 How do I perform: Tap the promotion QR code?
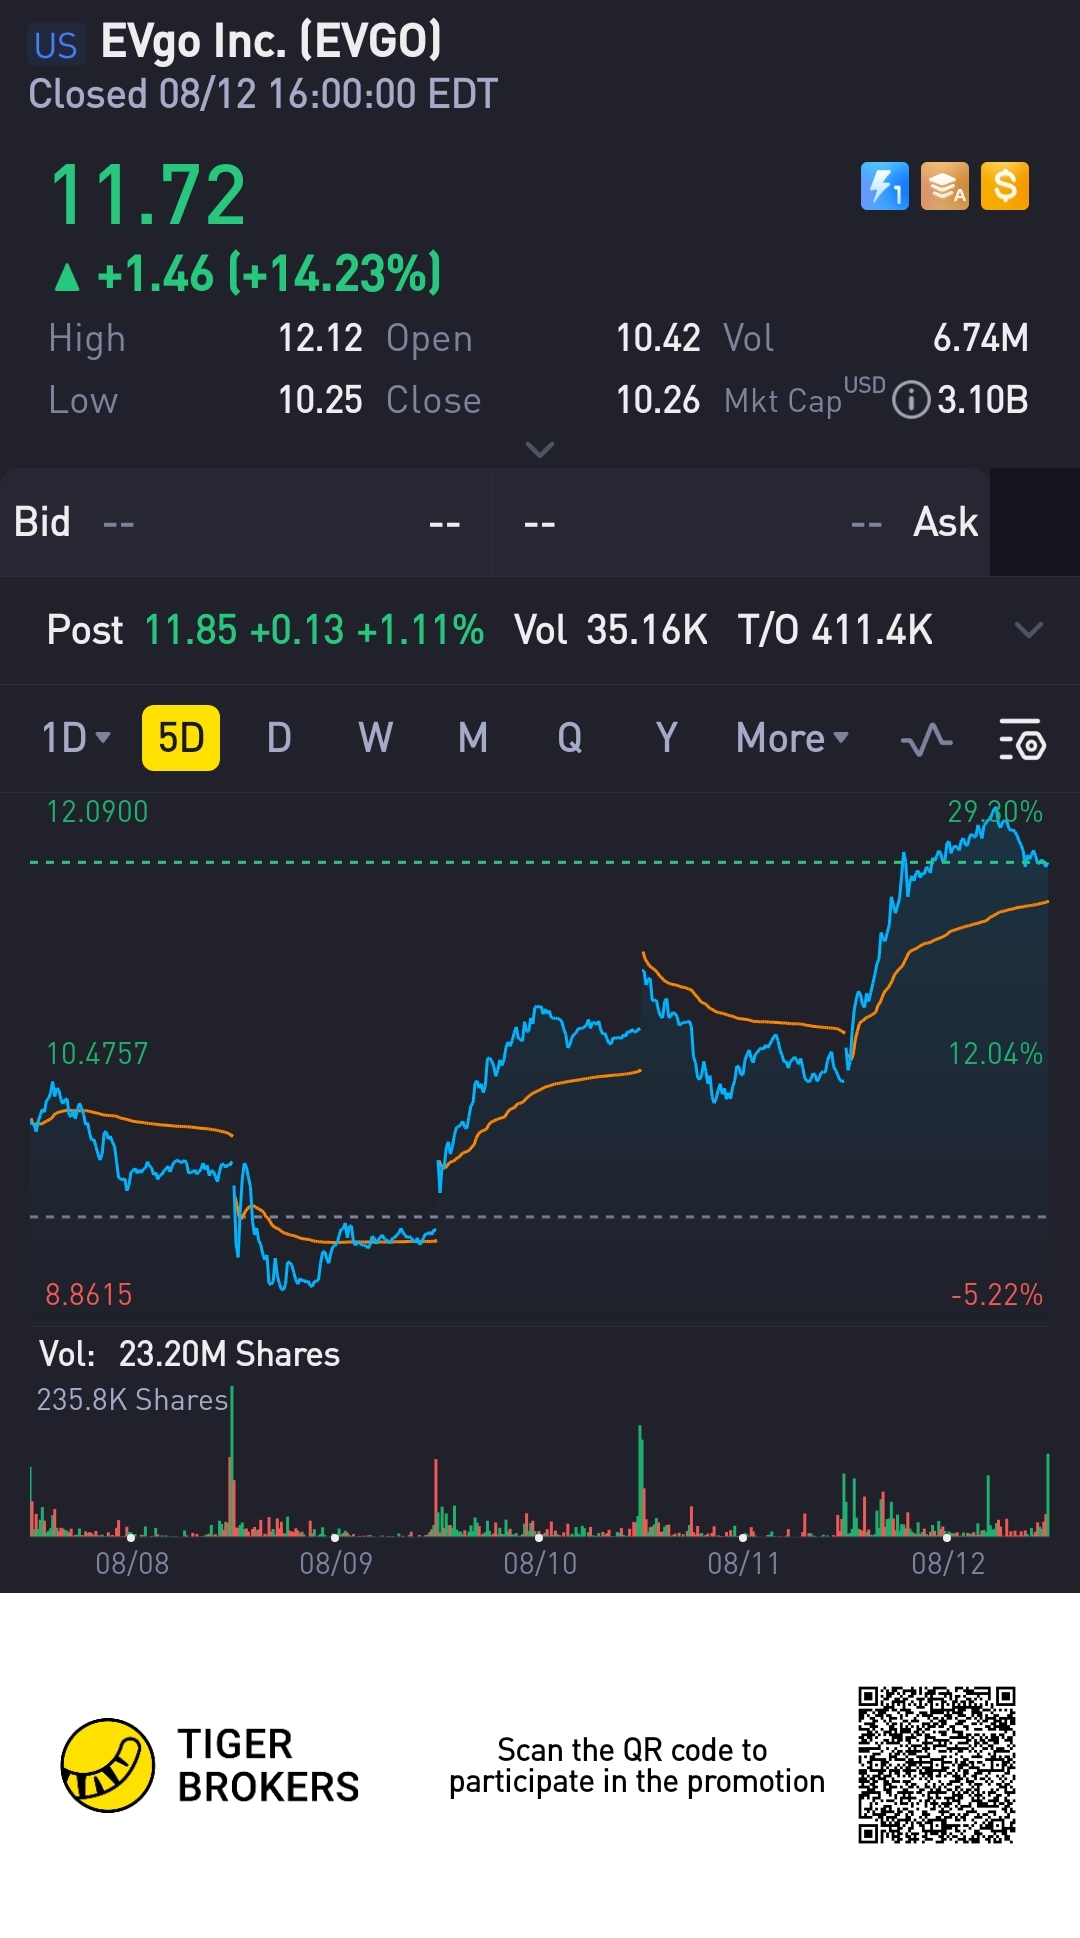(936, 1765)
